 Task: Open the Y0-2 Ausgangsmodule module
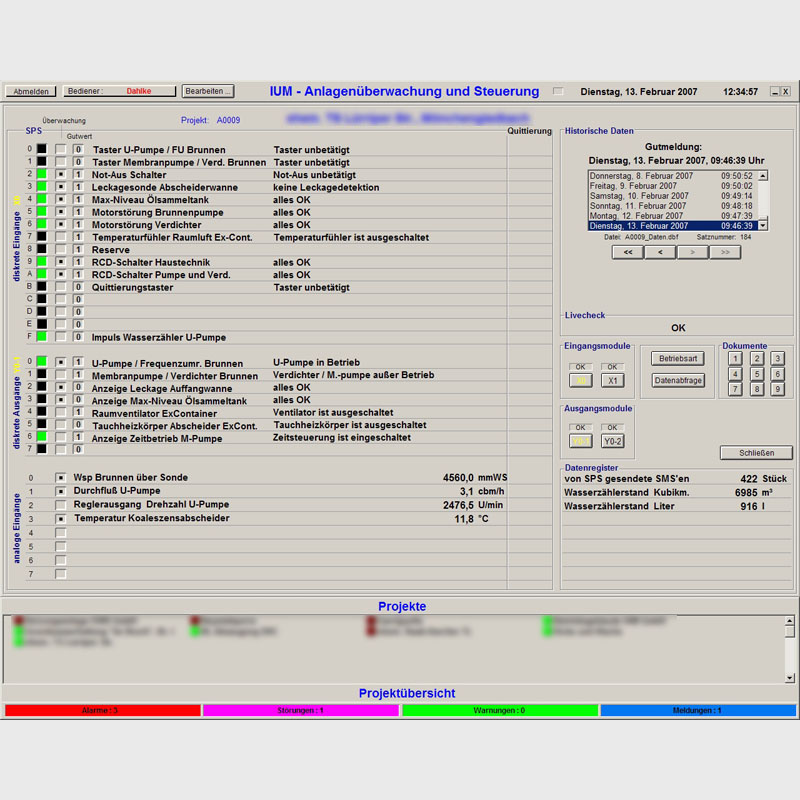[613, 441]
